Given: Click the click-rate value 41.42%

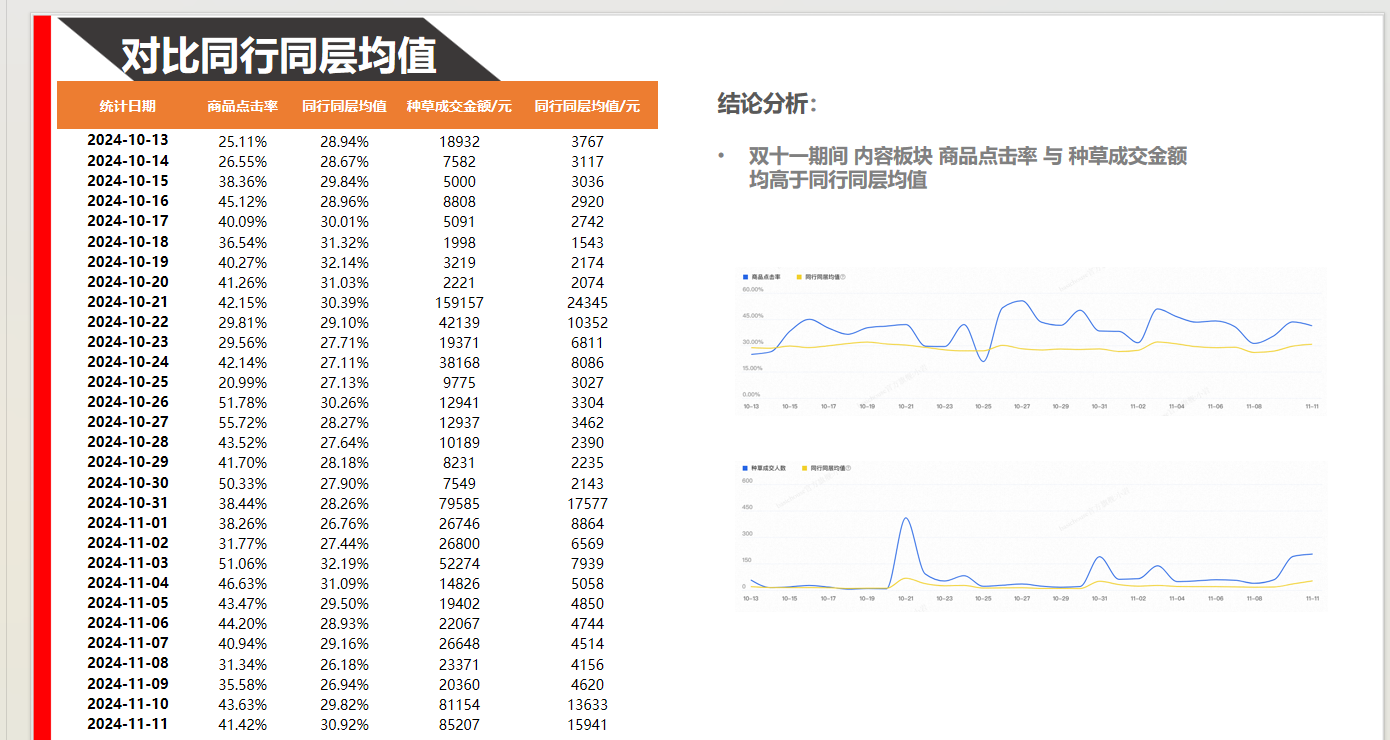Looking at the screenshot, I should pyautogui.click(x=243, y=725).
